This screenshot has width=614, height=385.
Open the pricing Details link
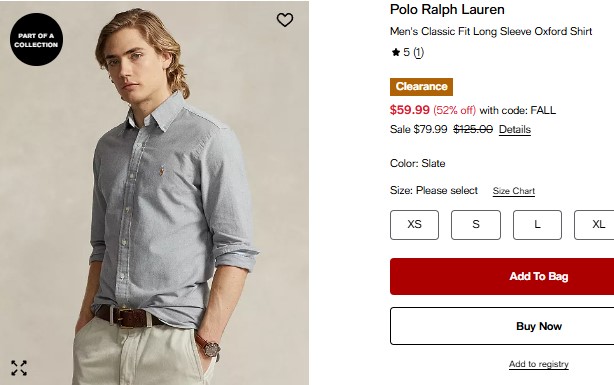pos(515,130)
